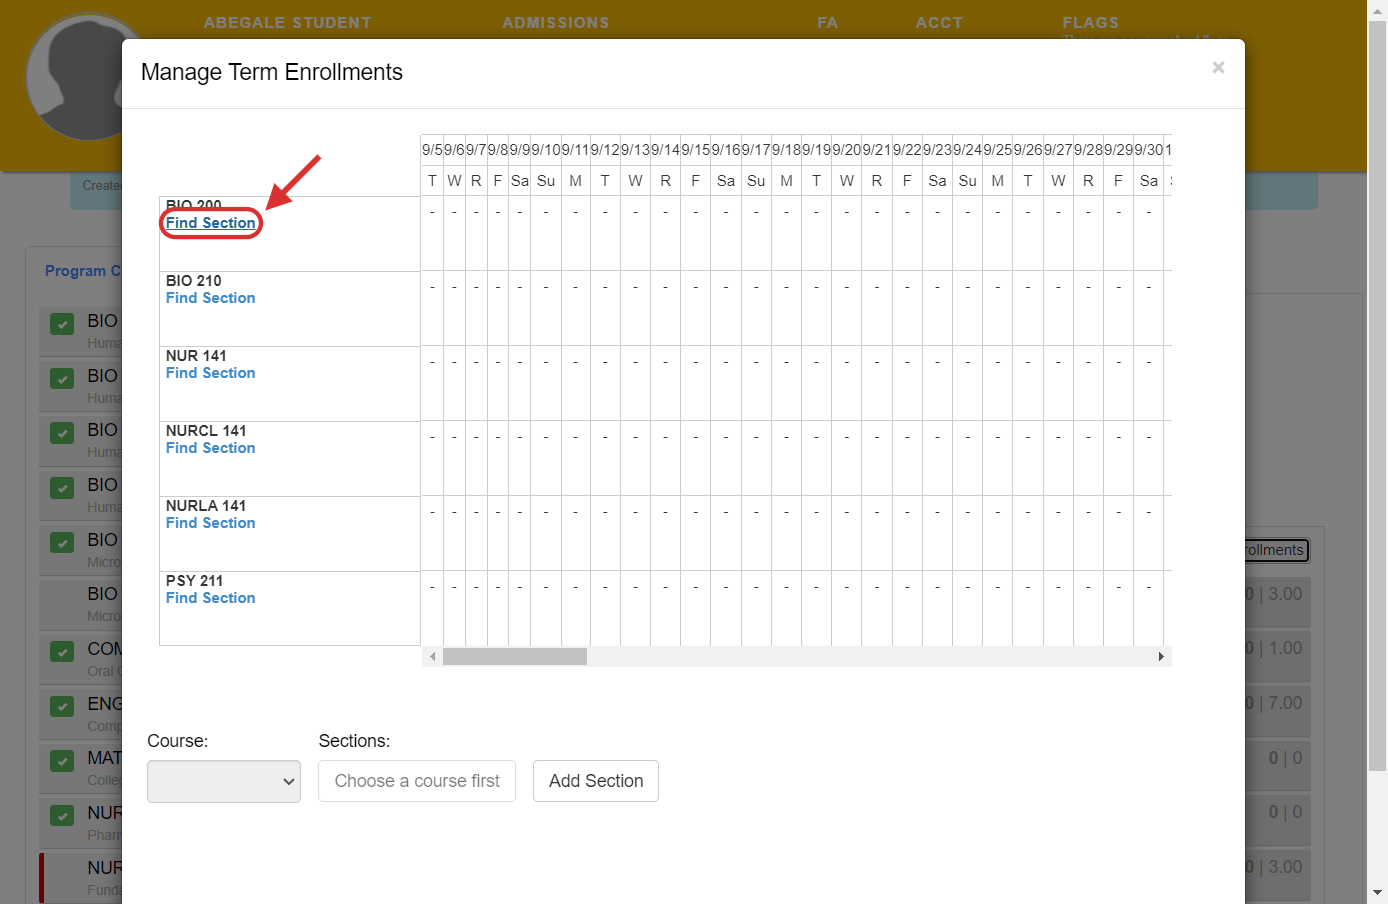Click the FLAGS menu item
The height and width of the screenshot is (904, 1388).
tap(1091, 22)
